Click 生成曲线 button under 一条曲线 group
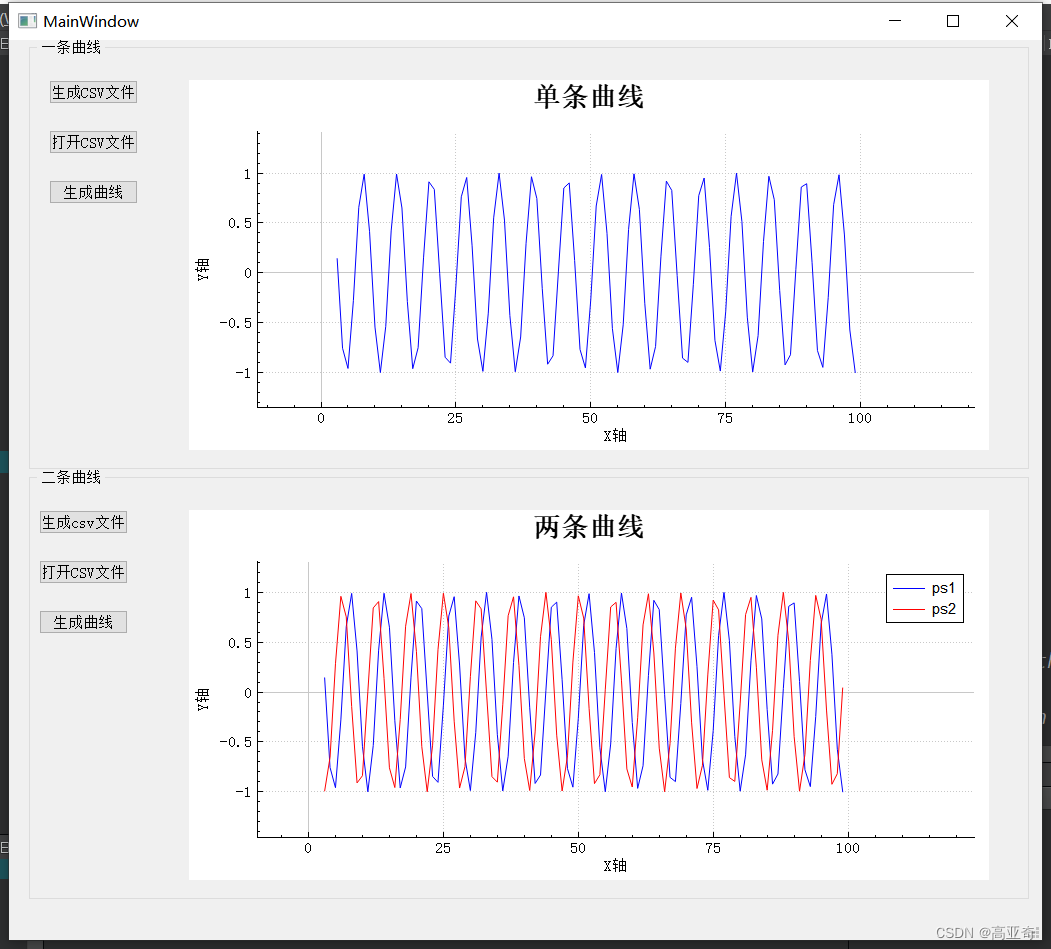Screen dimensions: 1051x949 point(92,191)
